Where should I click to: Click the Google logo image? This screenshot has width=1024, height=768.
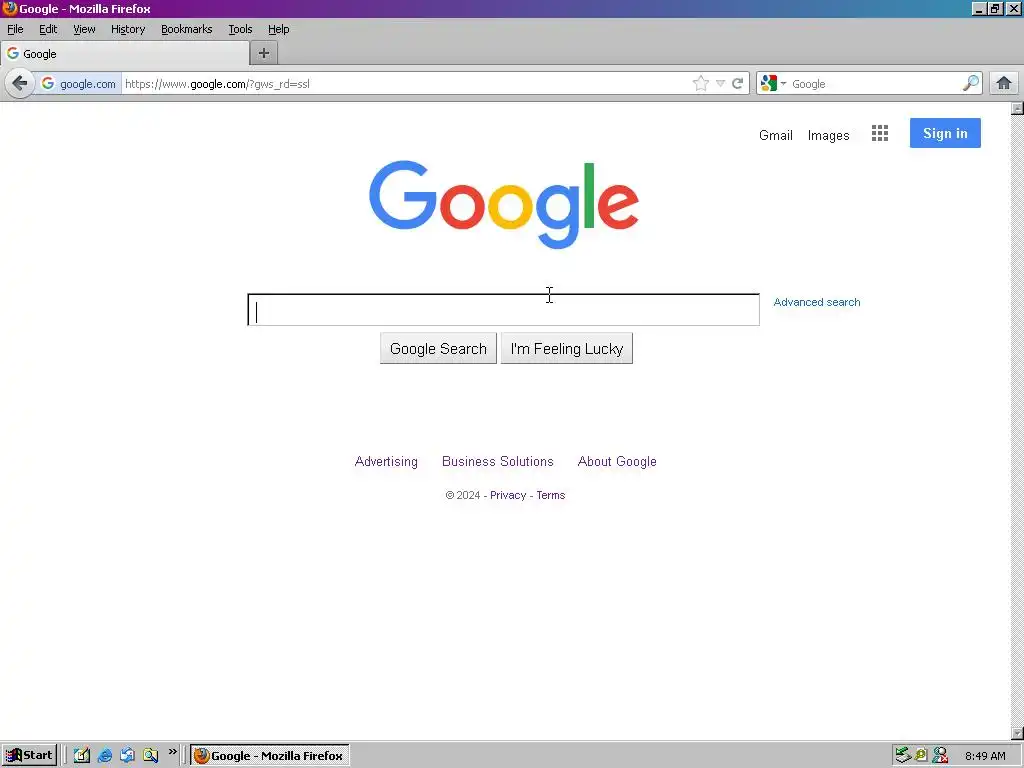tap(504, 204)
